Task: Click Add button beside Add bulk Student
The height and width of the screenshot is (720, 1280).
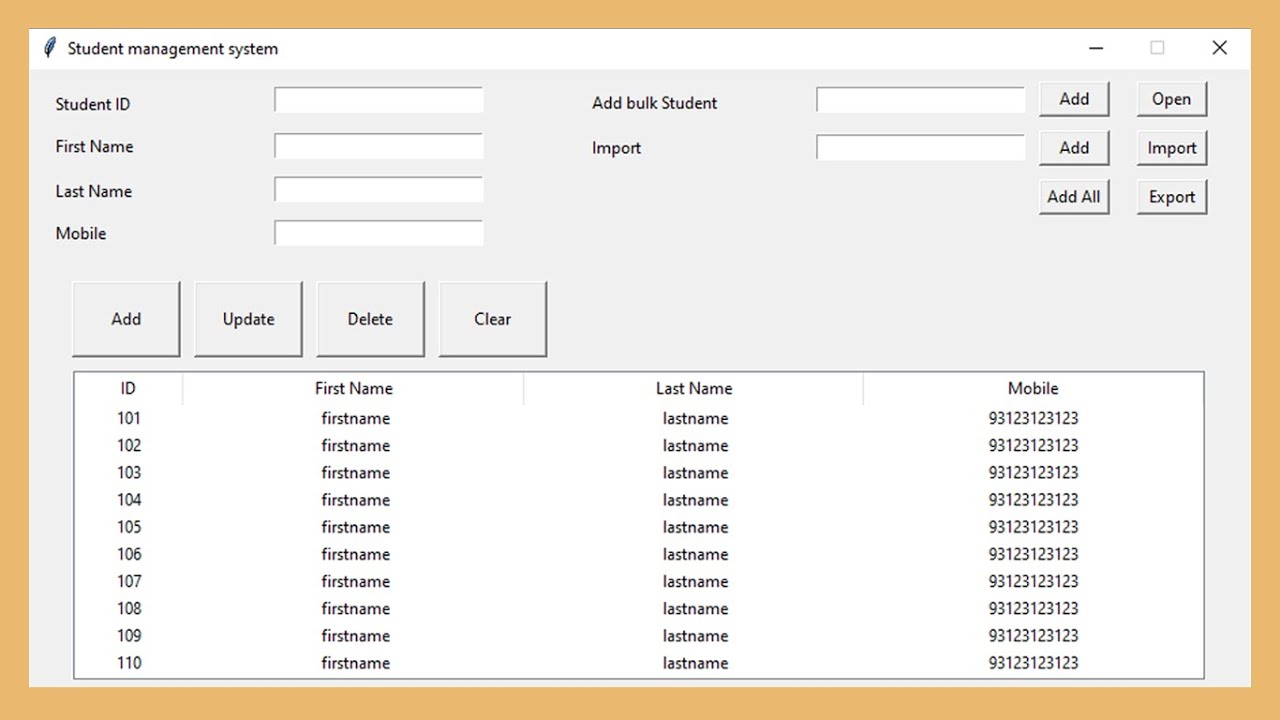Action: click(x=1074, y=99)
